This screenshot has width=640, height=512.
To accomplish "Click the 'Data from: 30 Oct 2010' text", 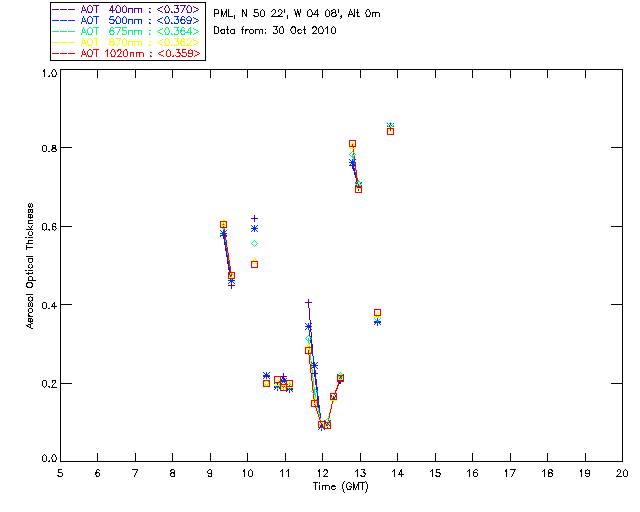I will 275,31.
